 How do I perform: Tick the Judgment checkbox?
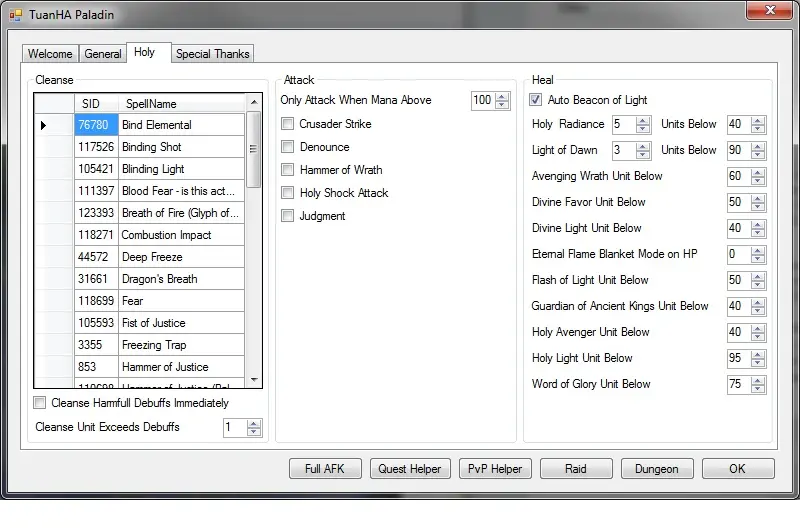(x=288, y=216)
